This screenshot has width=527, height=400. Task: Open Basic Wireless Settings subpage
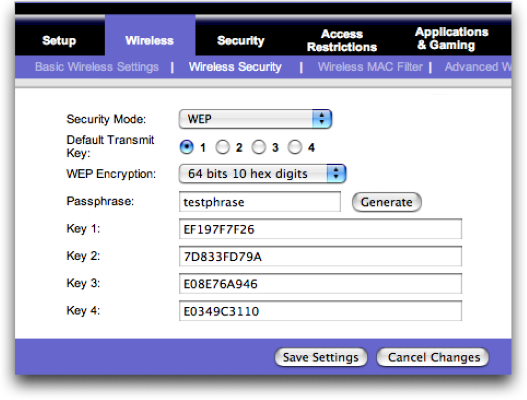click(x=97, y=67)
